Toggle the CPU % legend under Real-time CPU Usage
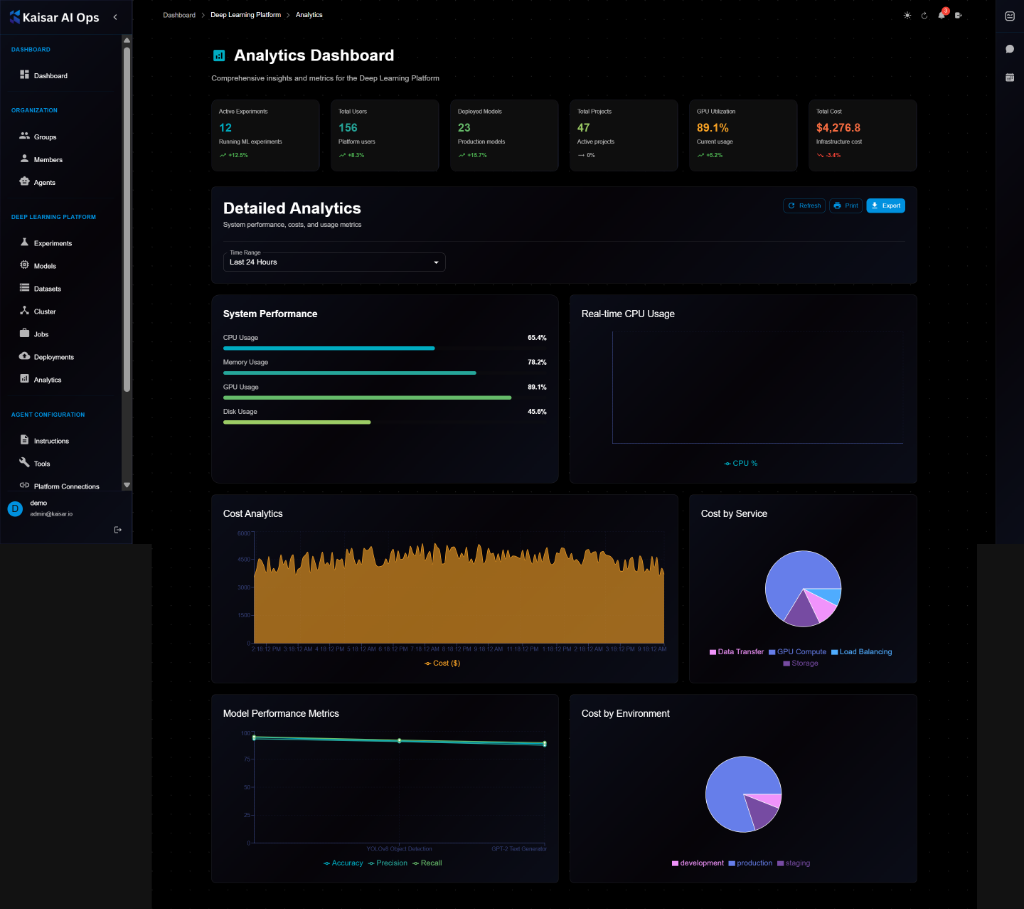Image resolution: width=1024 pixels, height=909 pixels. (741, 463)
